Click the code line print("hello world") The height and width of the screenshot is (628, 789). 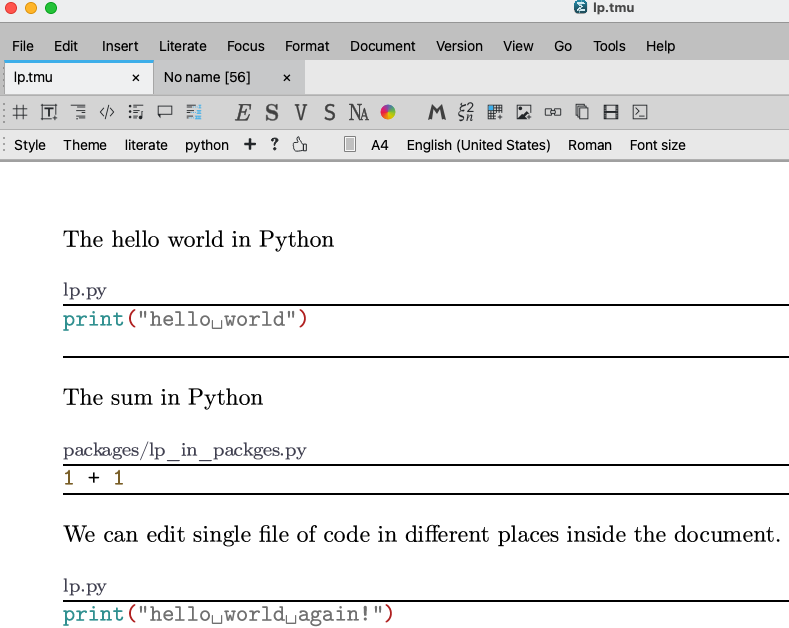tap(185, 320)
